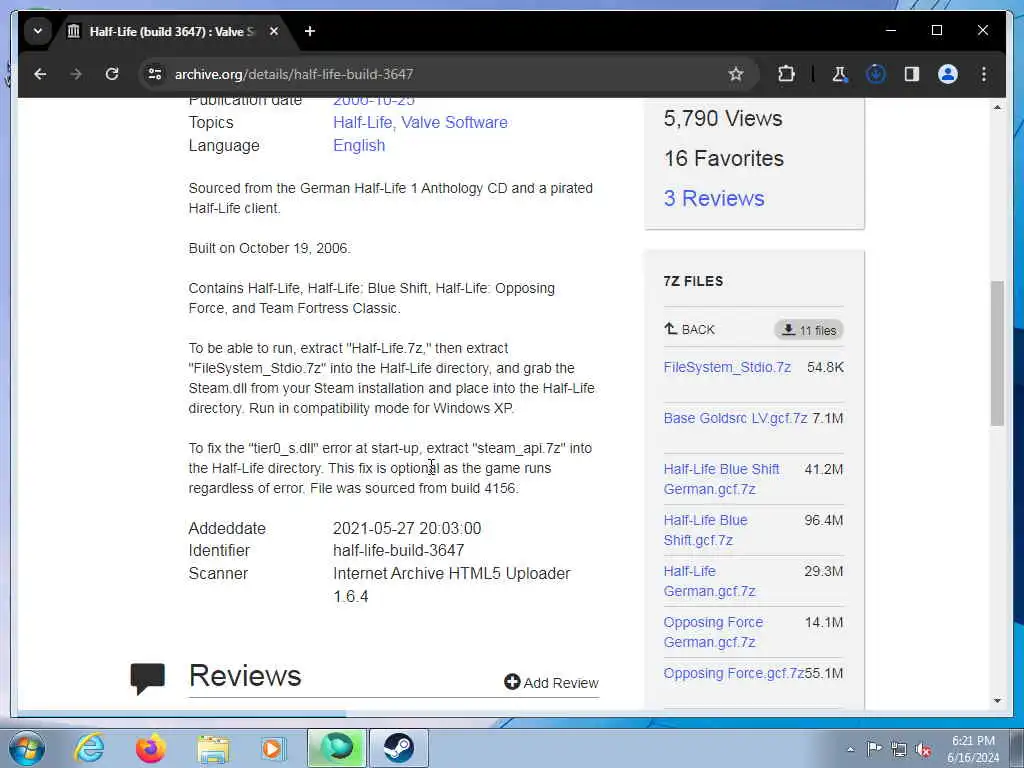Open the Chrome Labs flask icon
1024x768 pixels.
pyautogui.click(x=840, y=74)
